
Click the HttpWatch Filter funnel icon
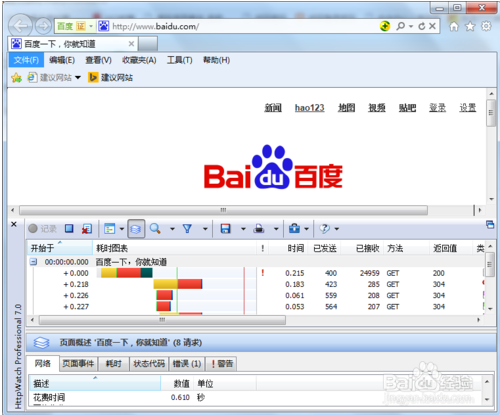187,229
